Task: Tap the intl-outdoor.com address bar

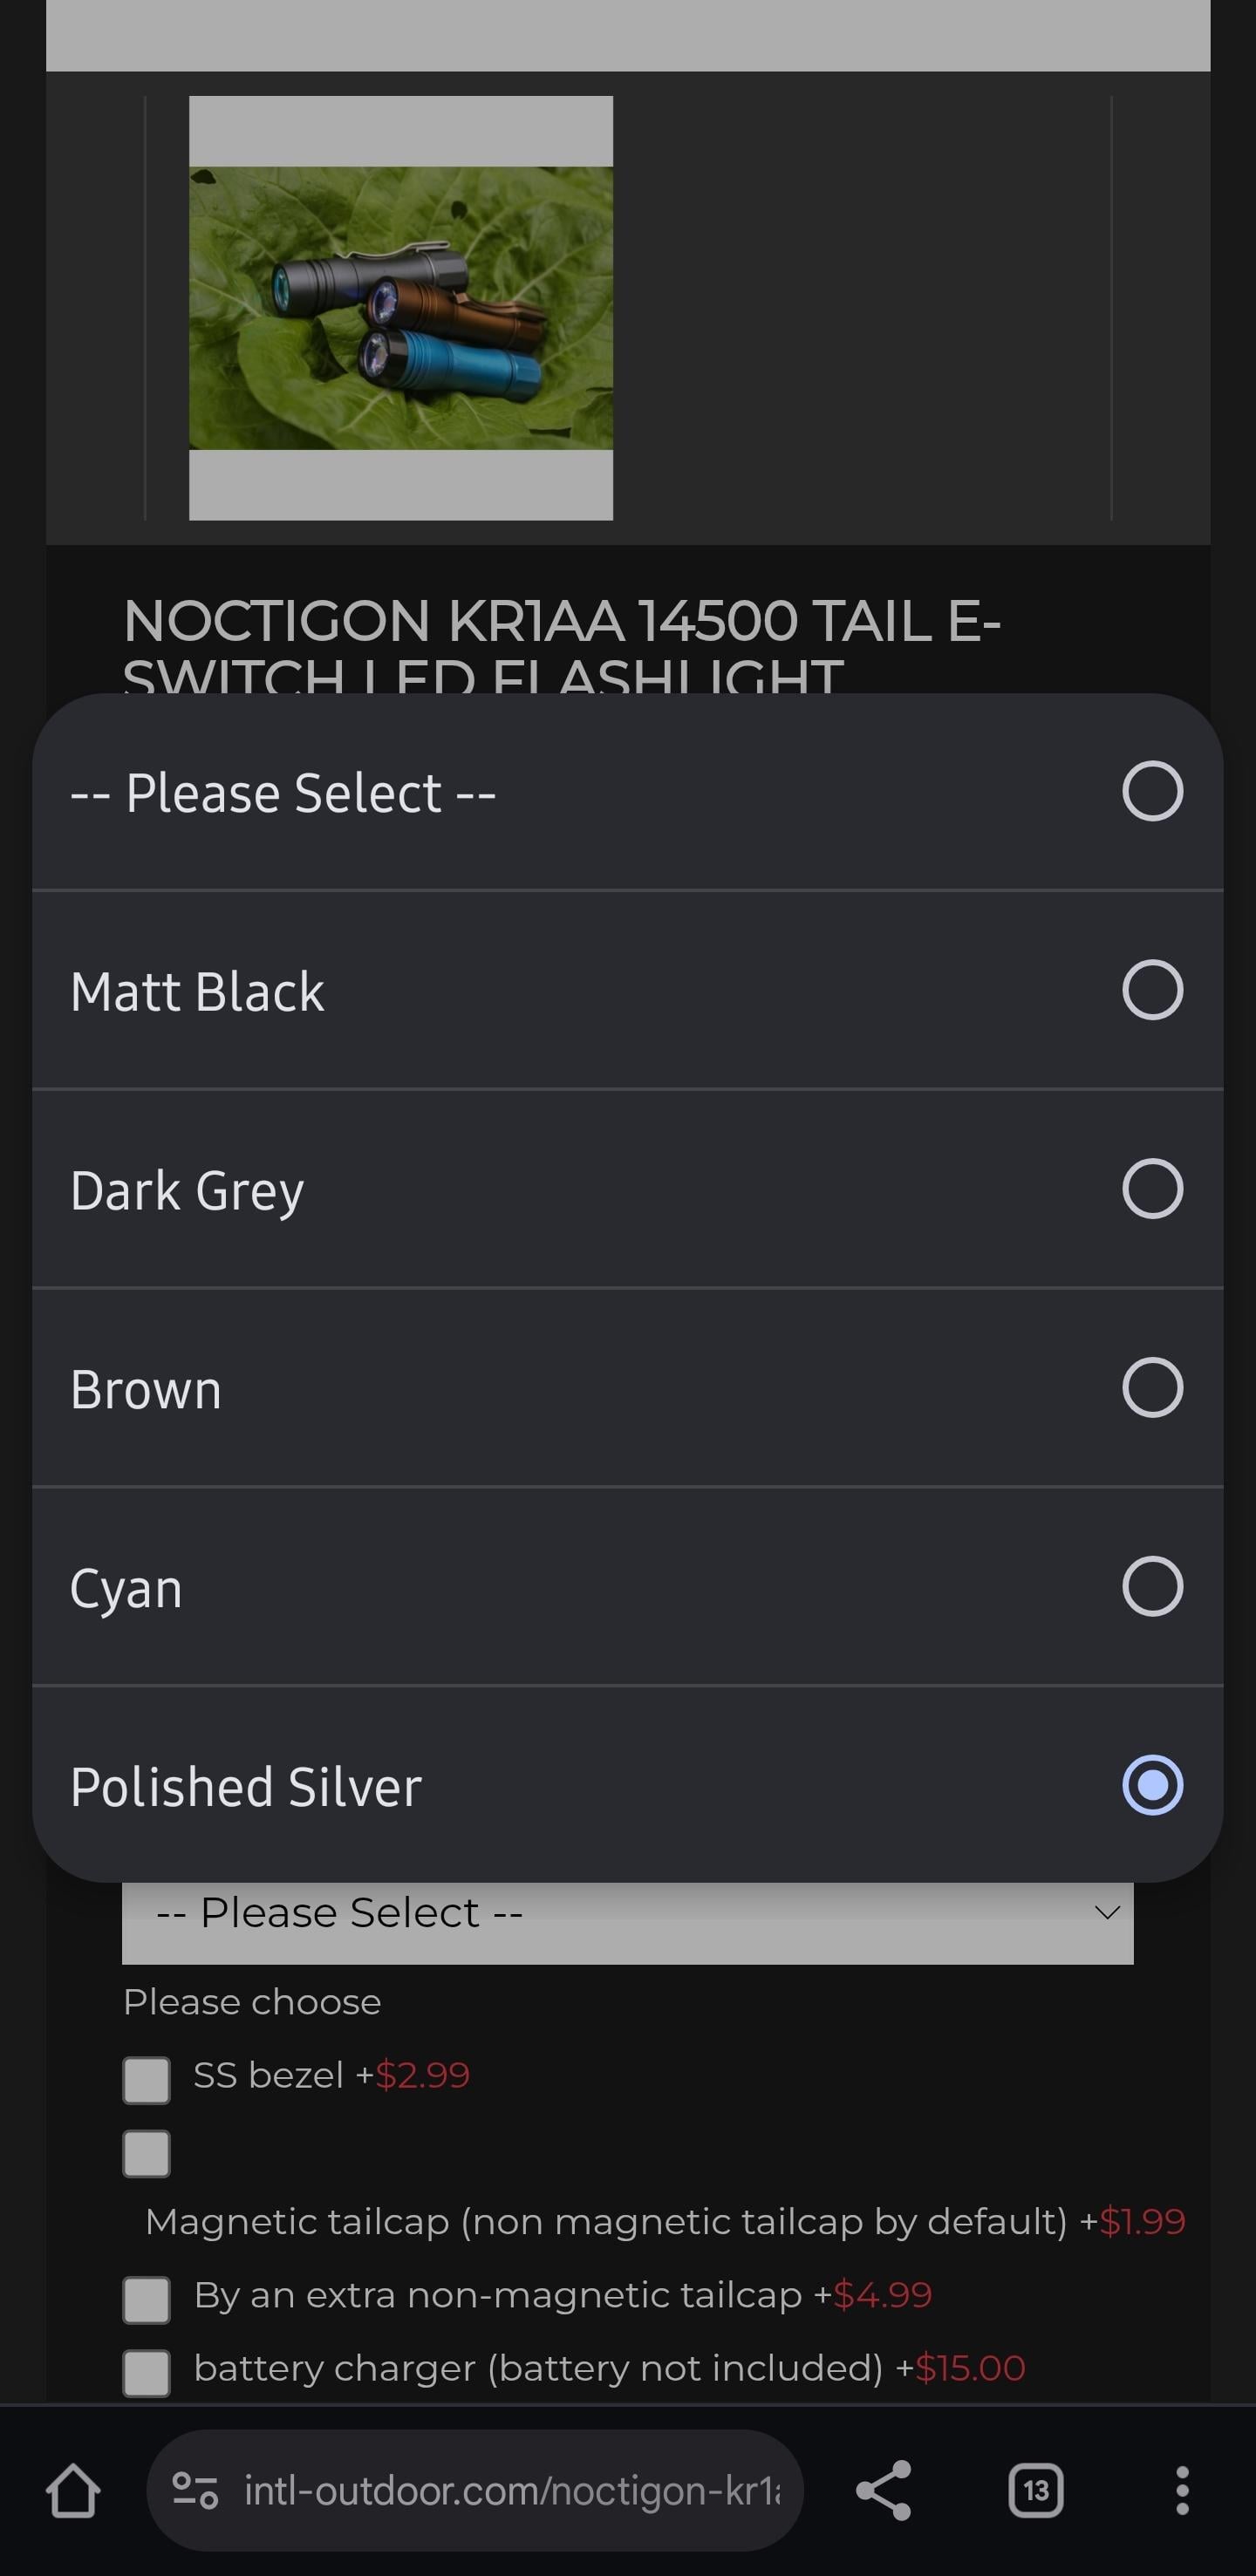Action: tap(510, 2490)
